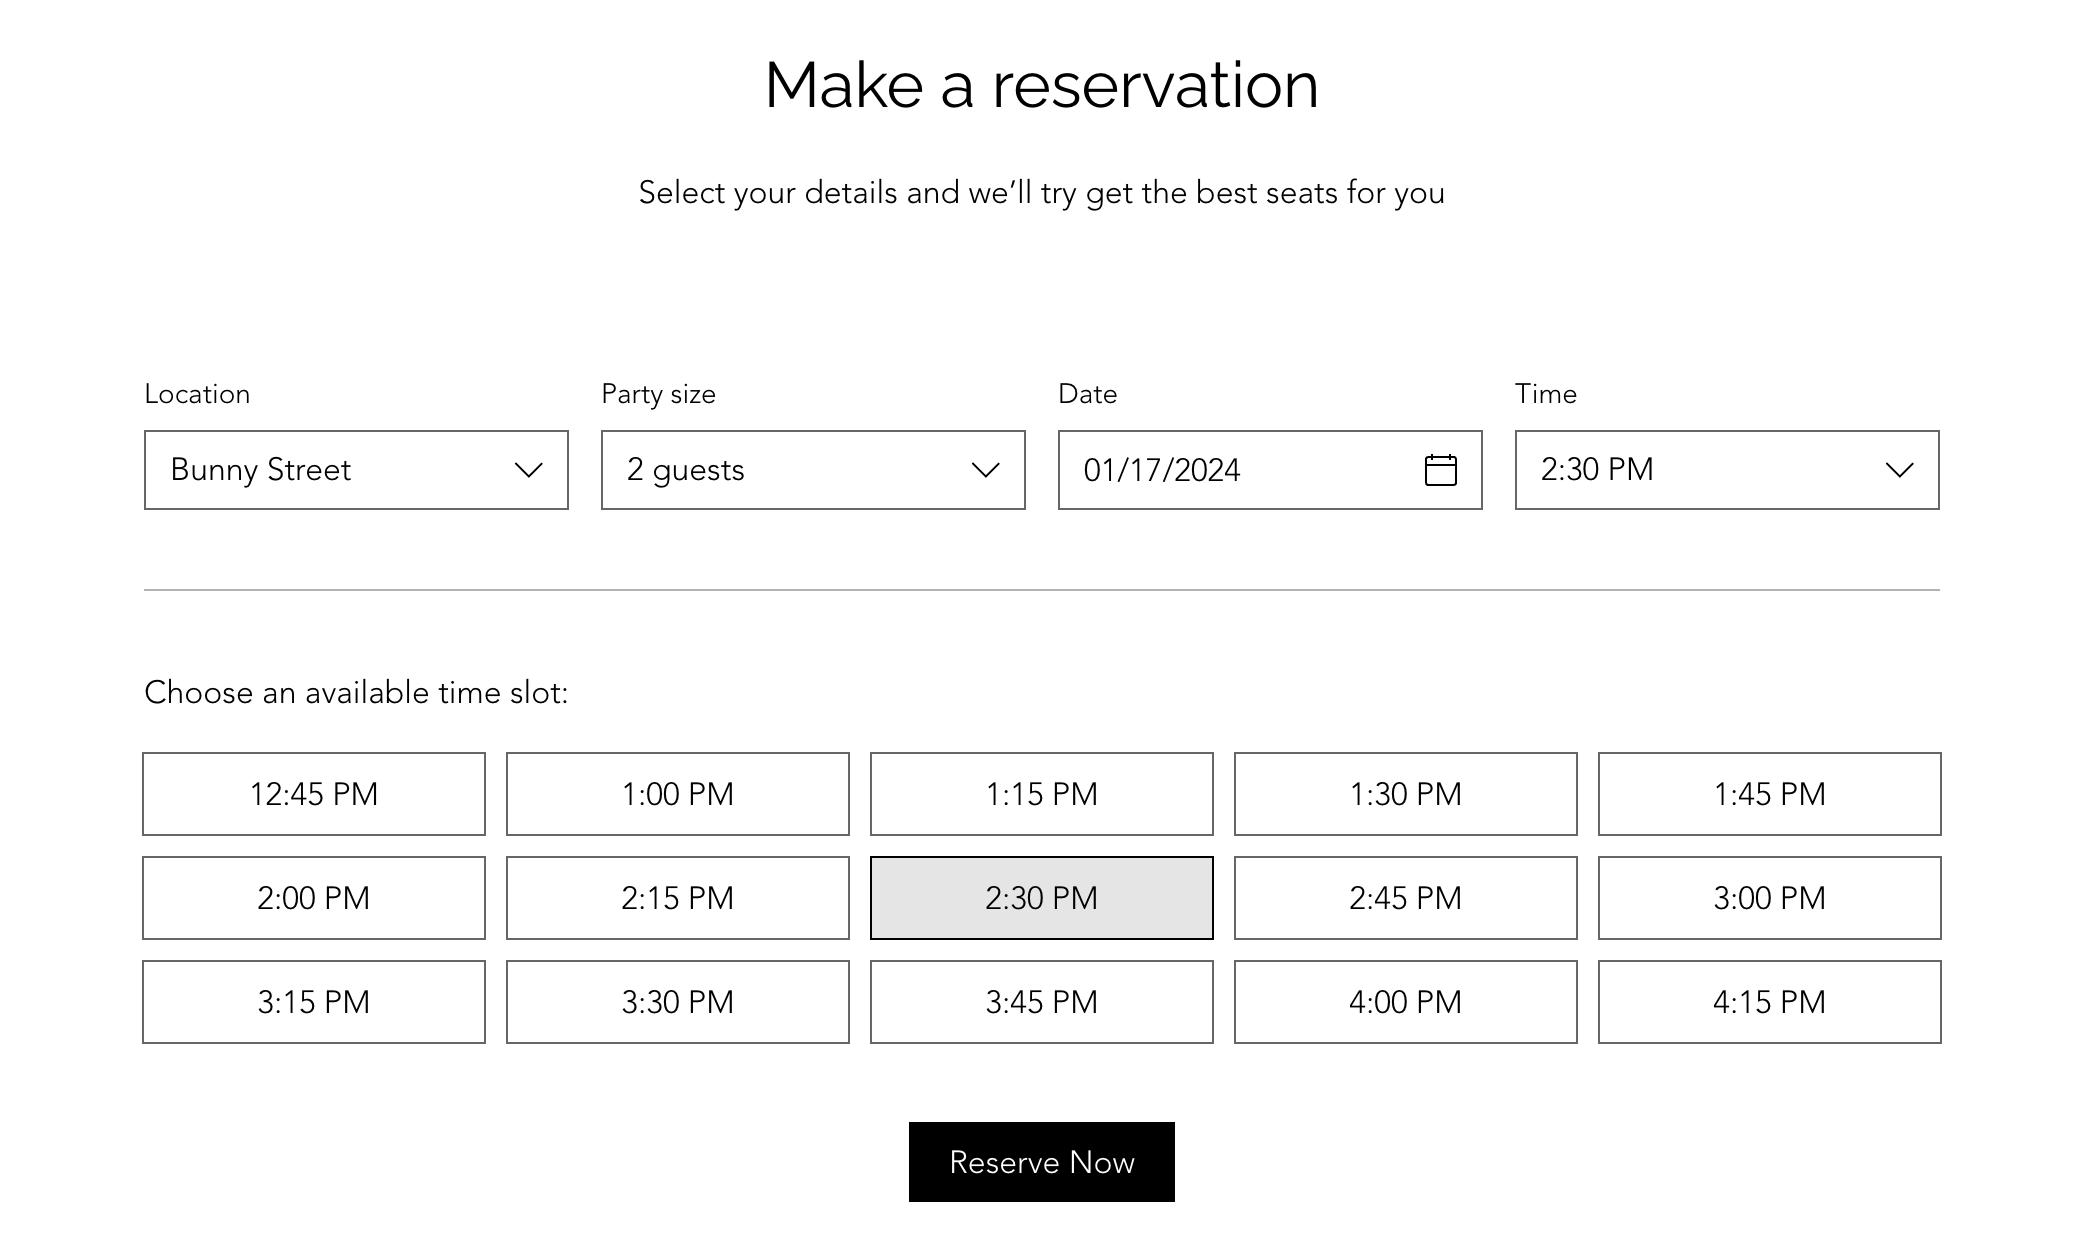
Task: Select the 1:00 PM time slot
Action: click(677, 793)
